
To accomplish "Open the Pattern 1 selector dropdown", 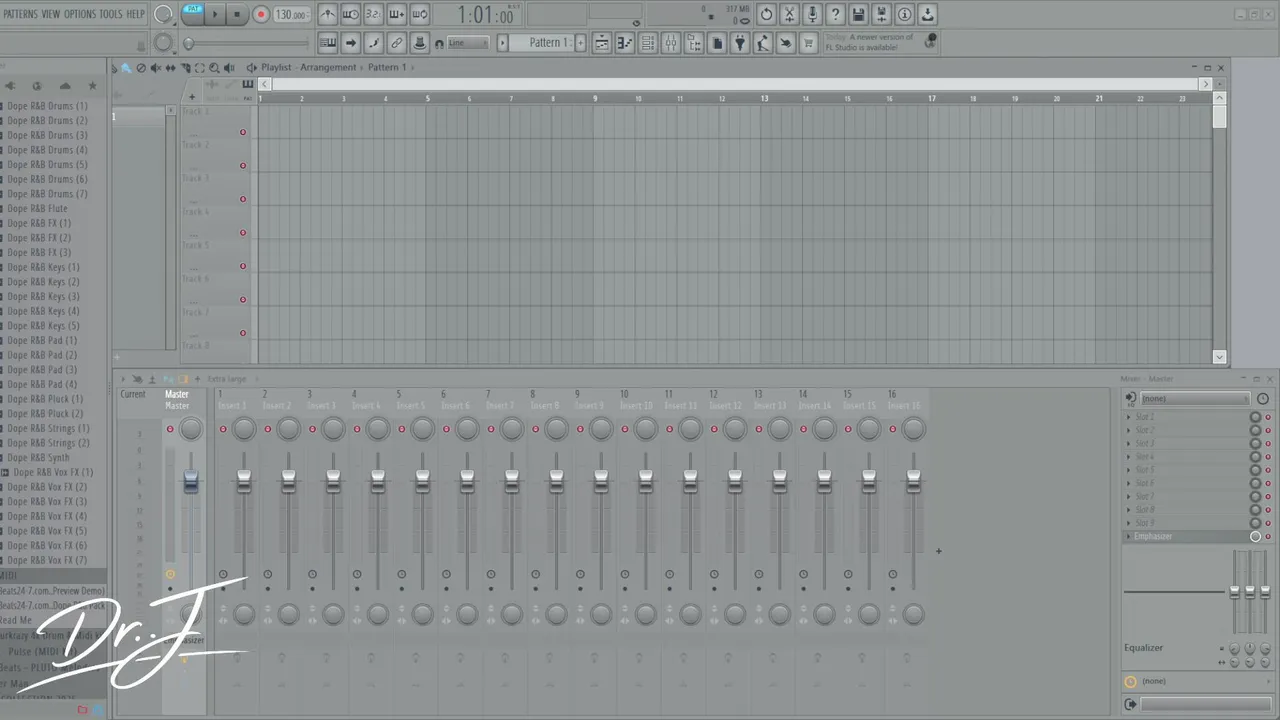I will coord(542,43).
